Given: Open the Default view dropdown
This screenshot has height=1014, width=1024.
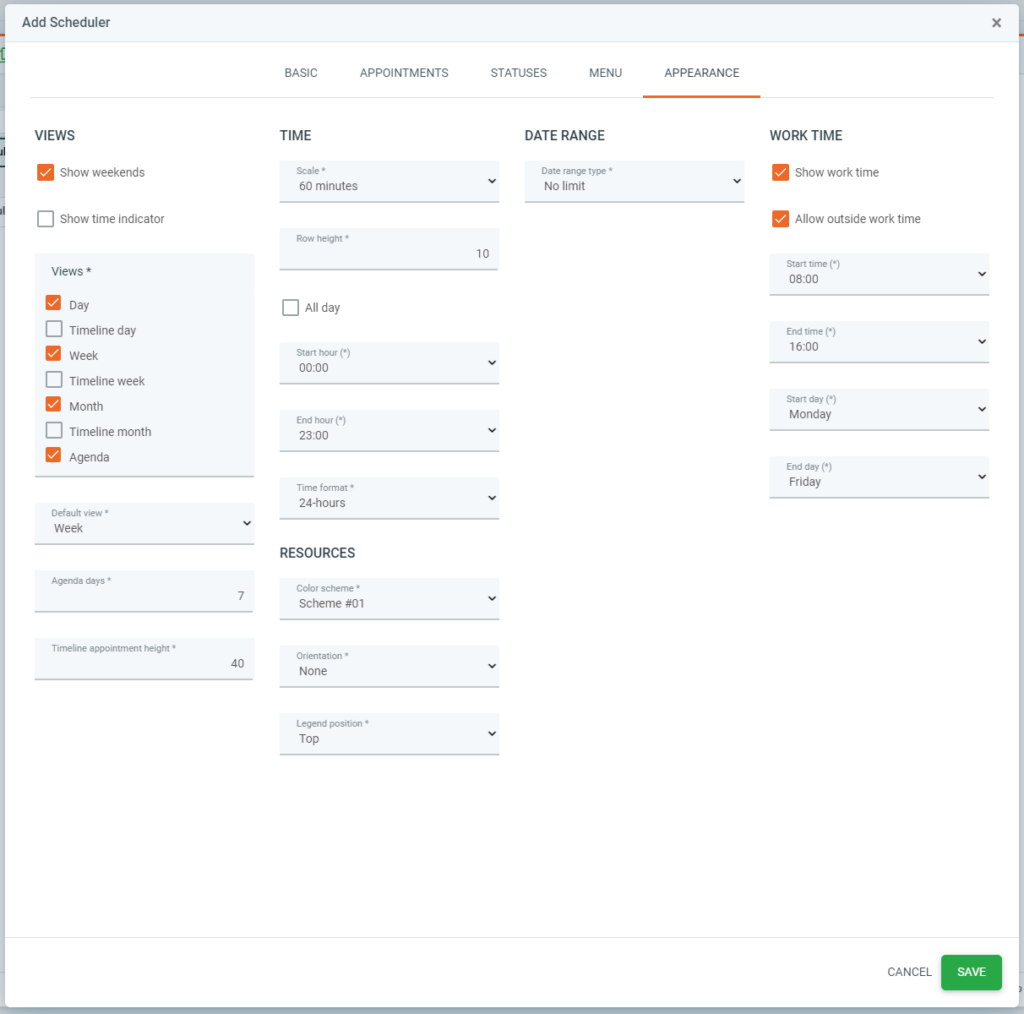Looking at the screenshot, I should [144, 523].
